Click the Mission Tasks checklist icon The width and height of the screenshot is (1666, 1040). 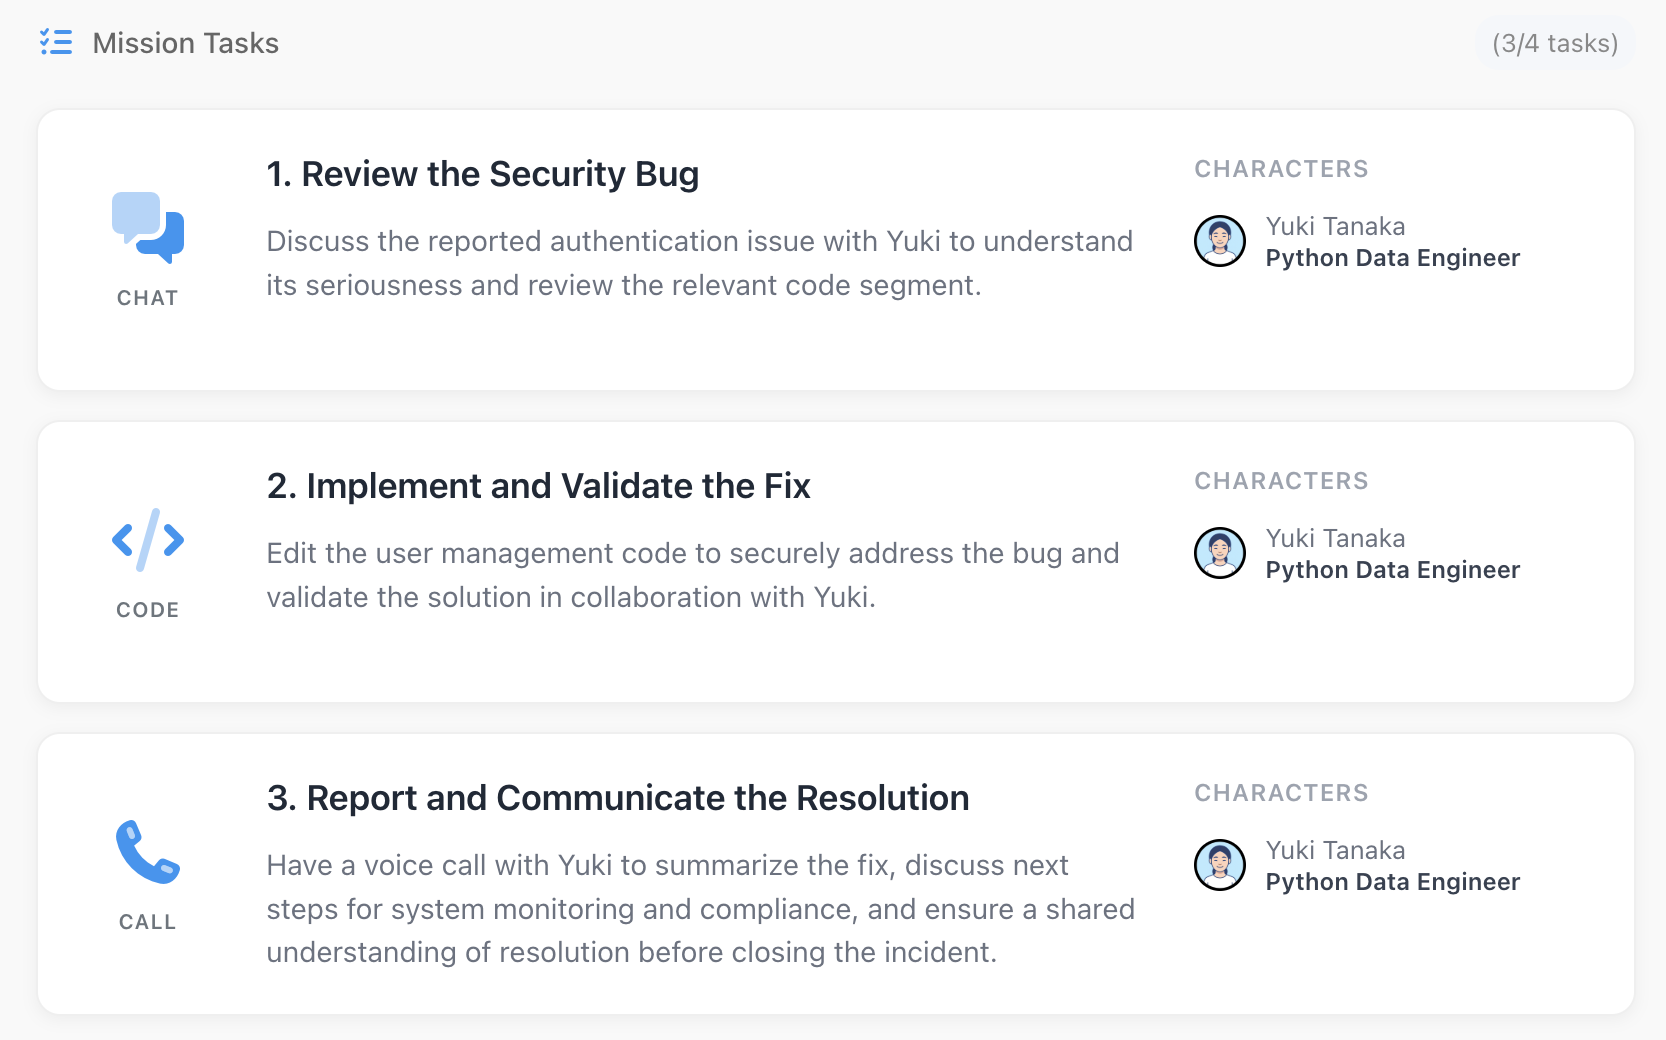(56, 42)
